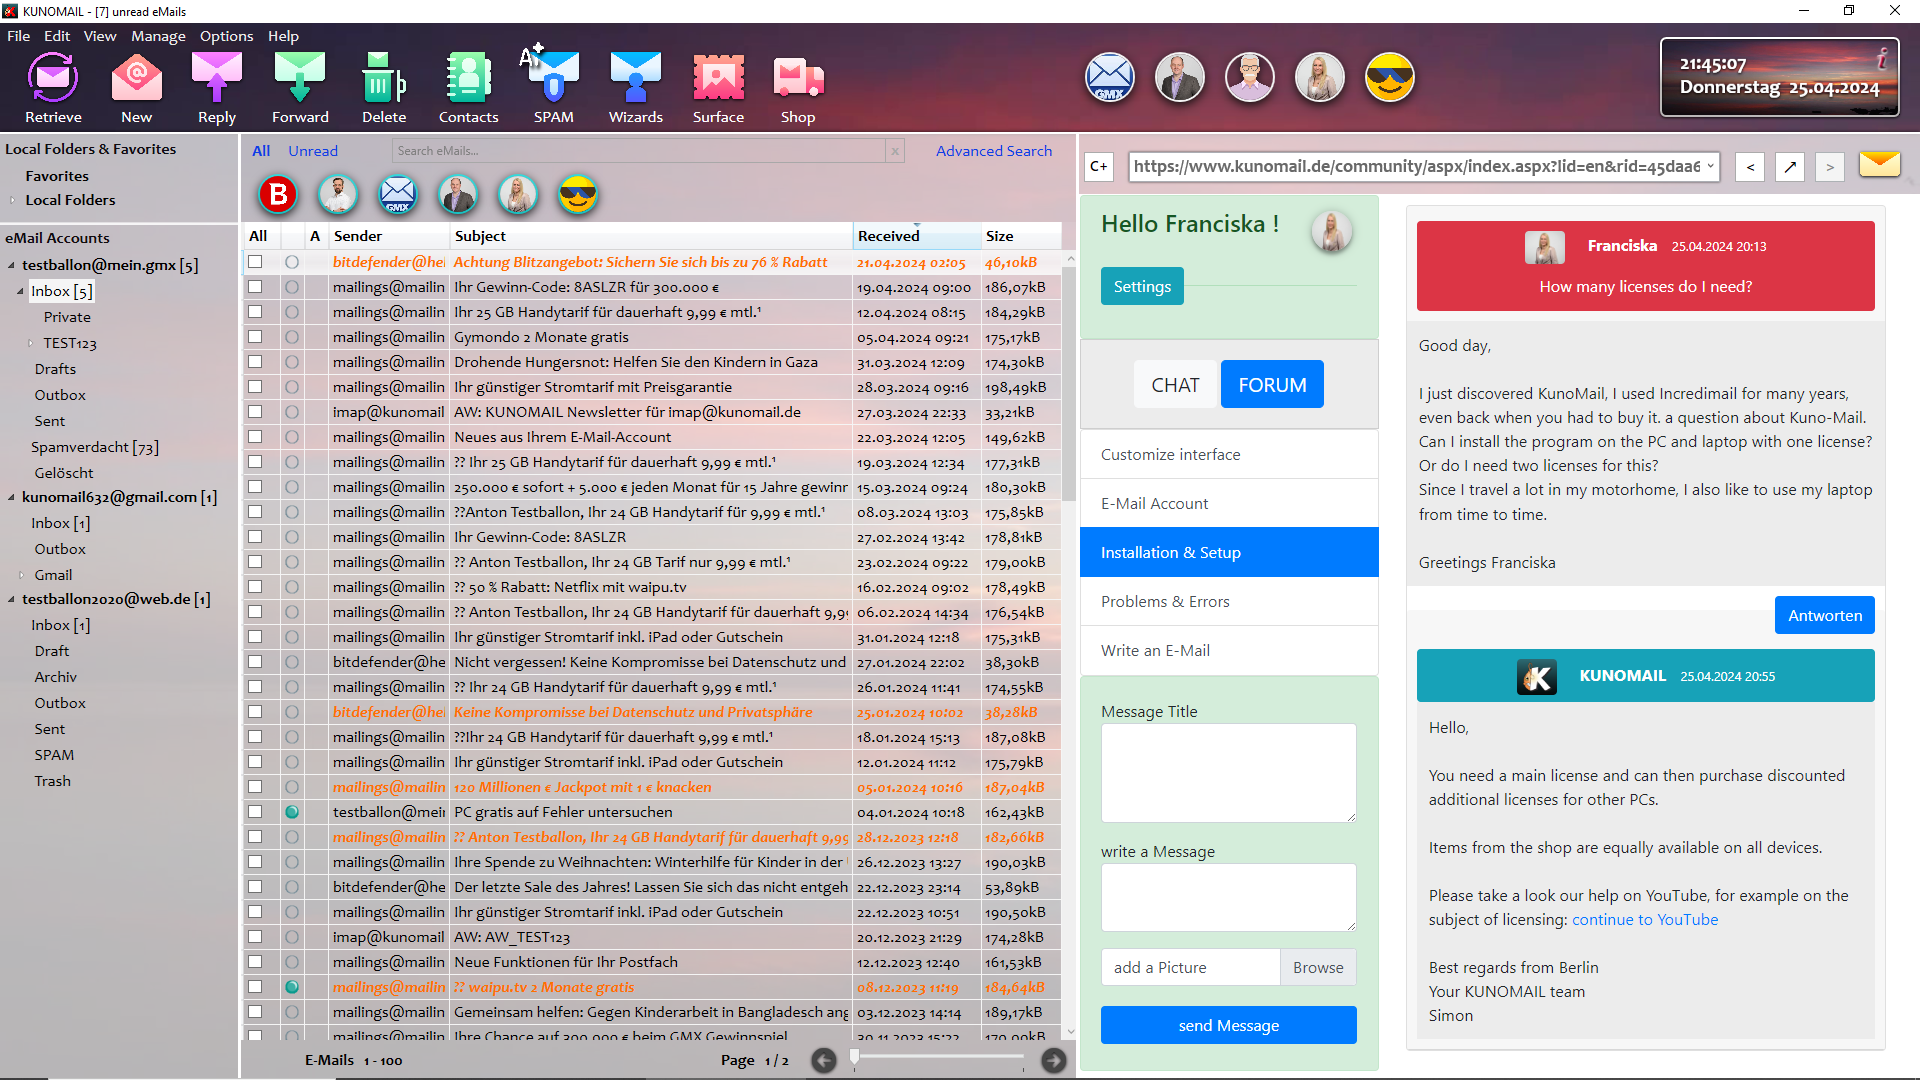The height and width of the screenshot is (1080, 1920).
Task: Click the red B filter icon
Action: 278,194
